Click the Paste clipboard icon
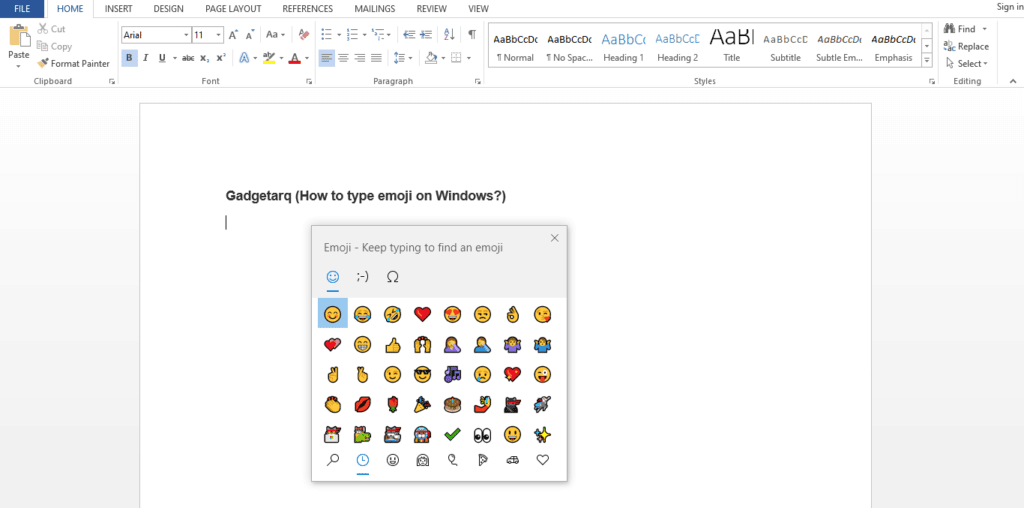 pos(19,37)
